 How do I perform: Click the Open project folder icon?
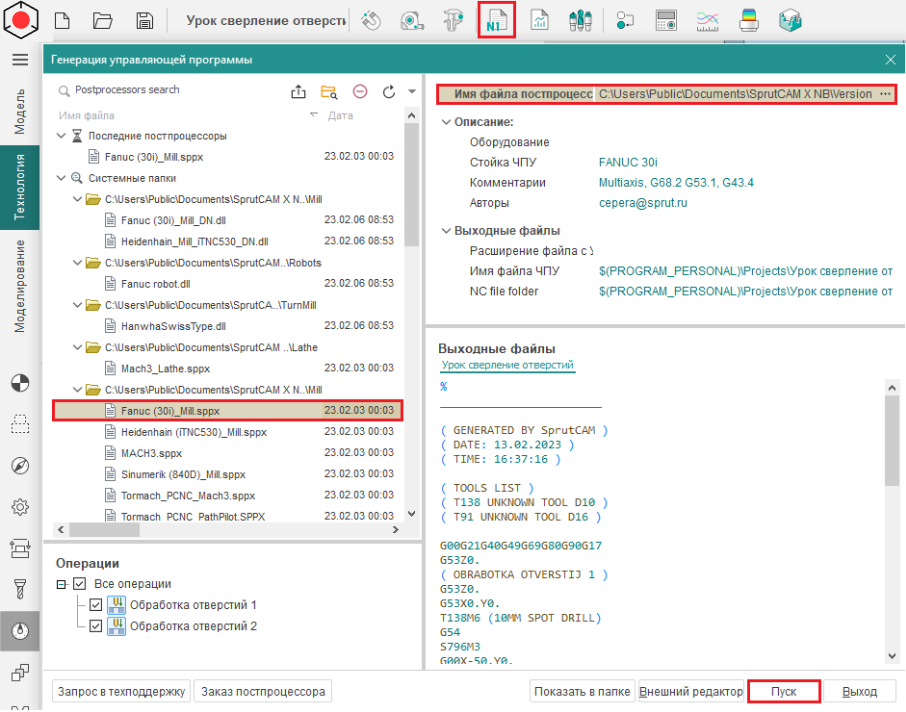click(103, 20)
